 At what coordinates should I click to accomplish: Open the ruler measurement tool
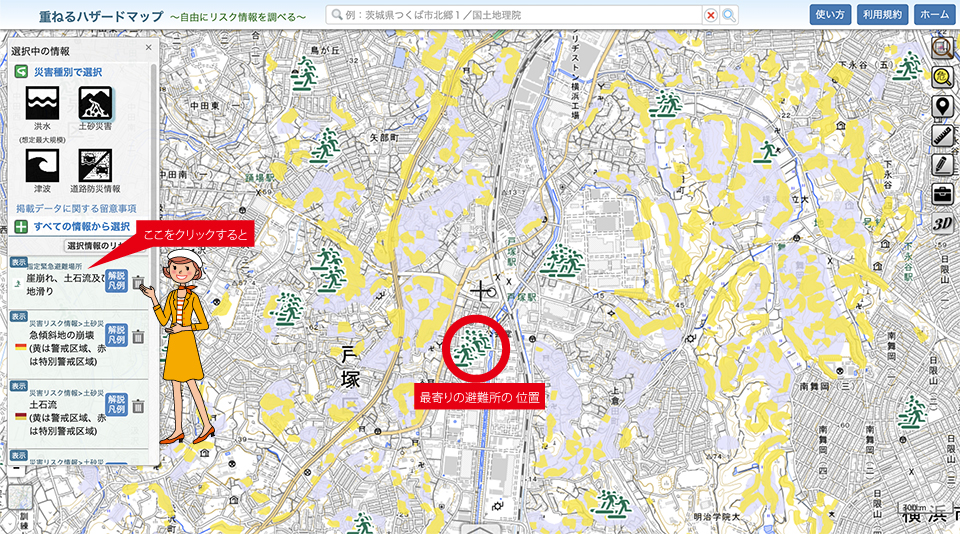pos(941,135)
